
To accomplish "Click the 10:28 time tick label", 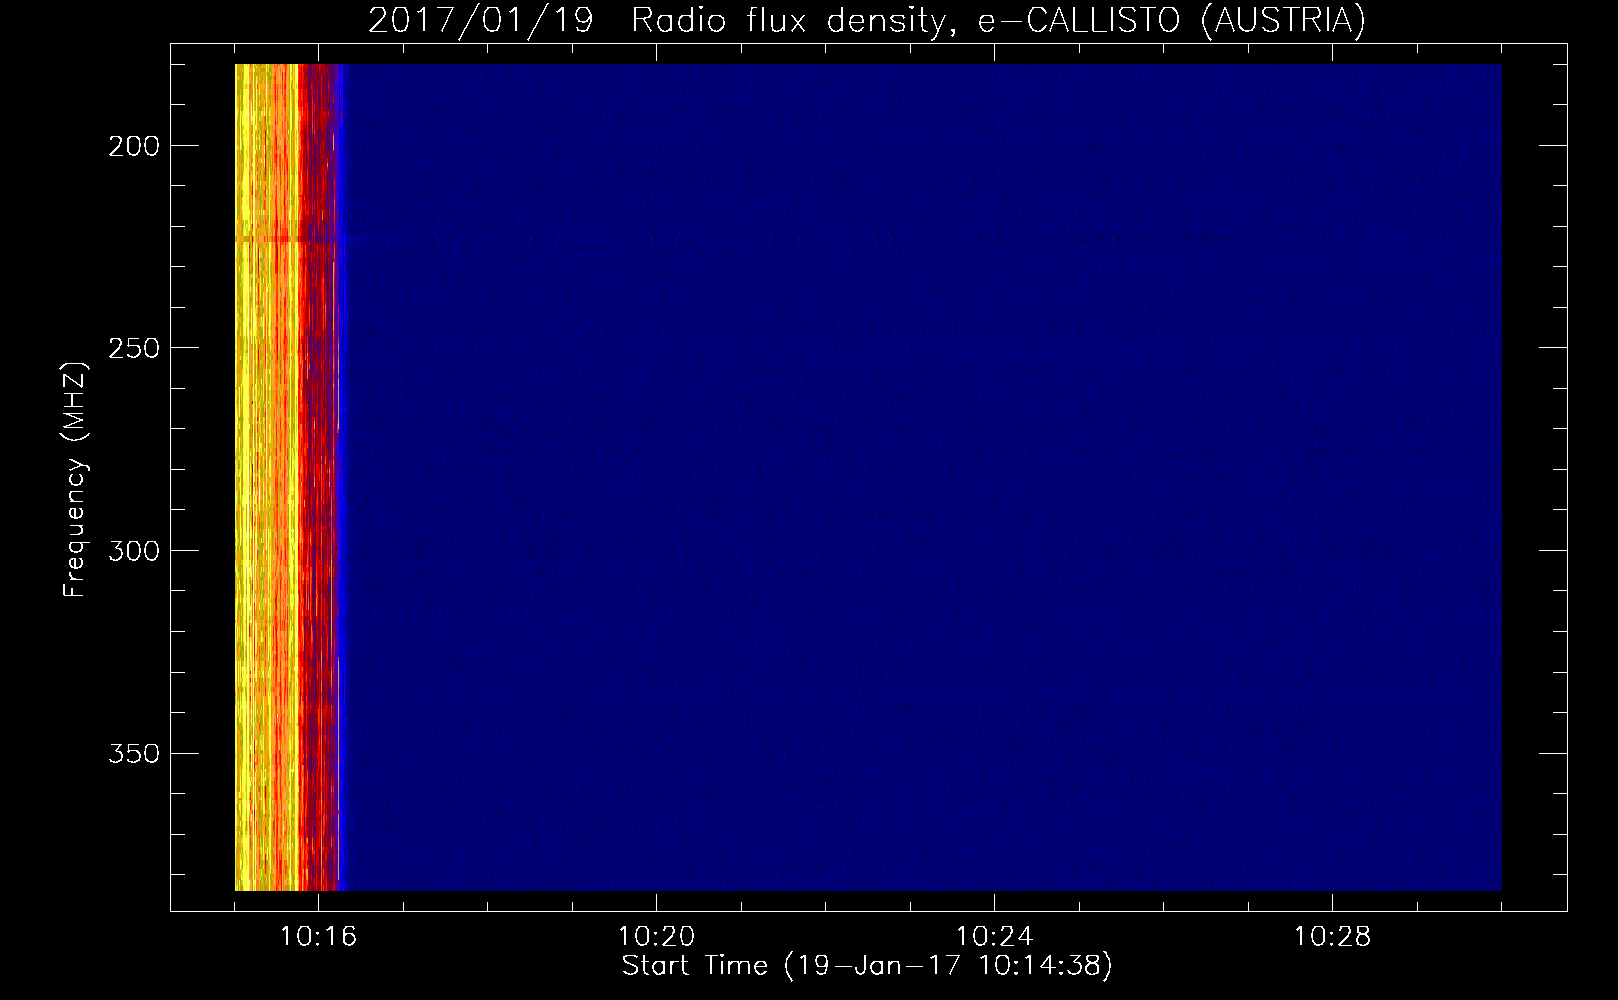I will click(1332, 936).
